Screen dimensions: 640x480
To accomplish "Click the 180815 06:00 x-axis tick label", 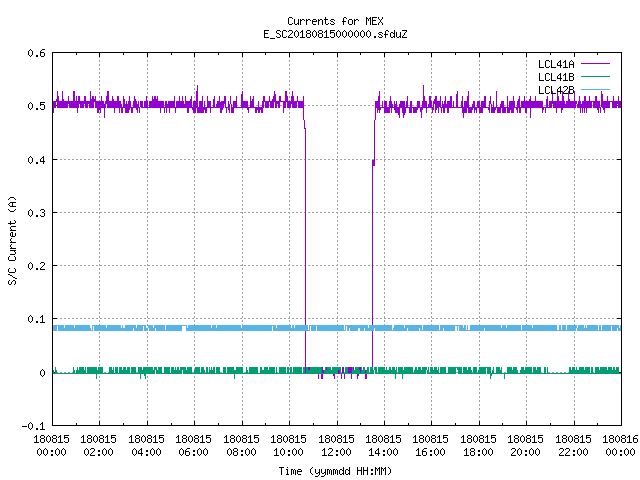I will pyautogui.click(x=193, y=446).
